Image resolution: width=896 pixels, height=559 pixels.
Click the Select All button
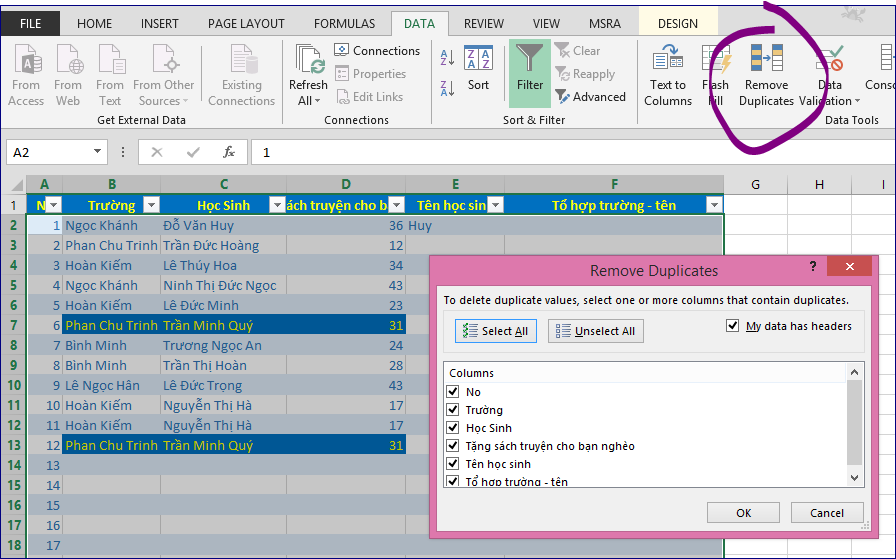coord(495,331)
